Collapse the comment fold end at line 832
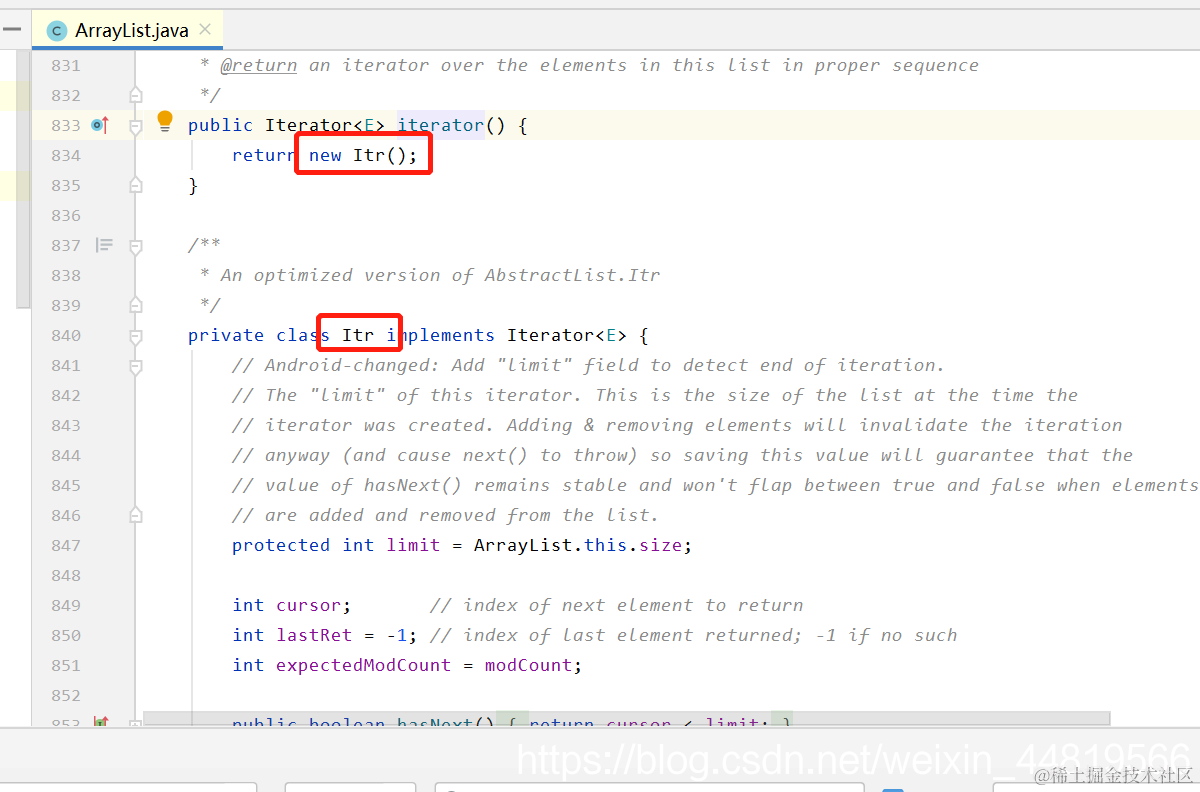 tap(136, 95)
